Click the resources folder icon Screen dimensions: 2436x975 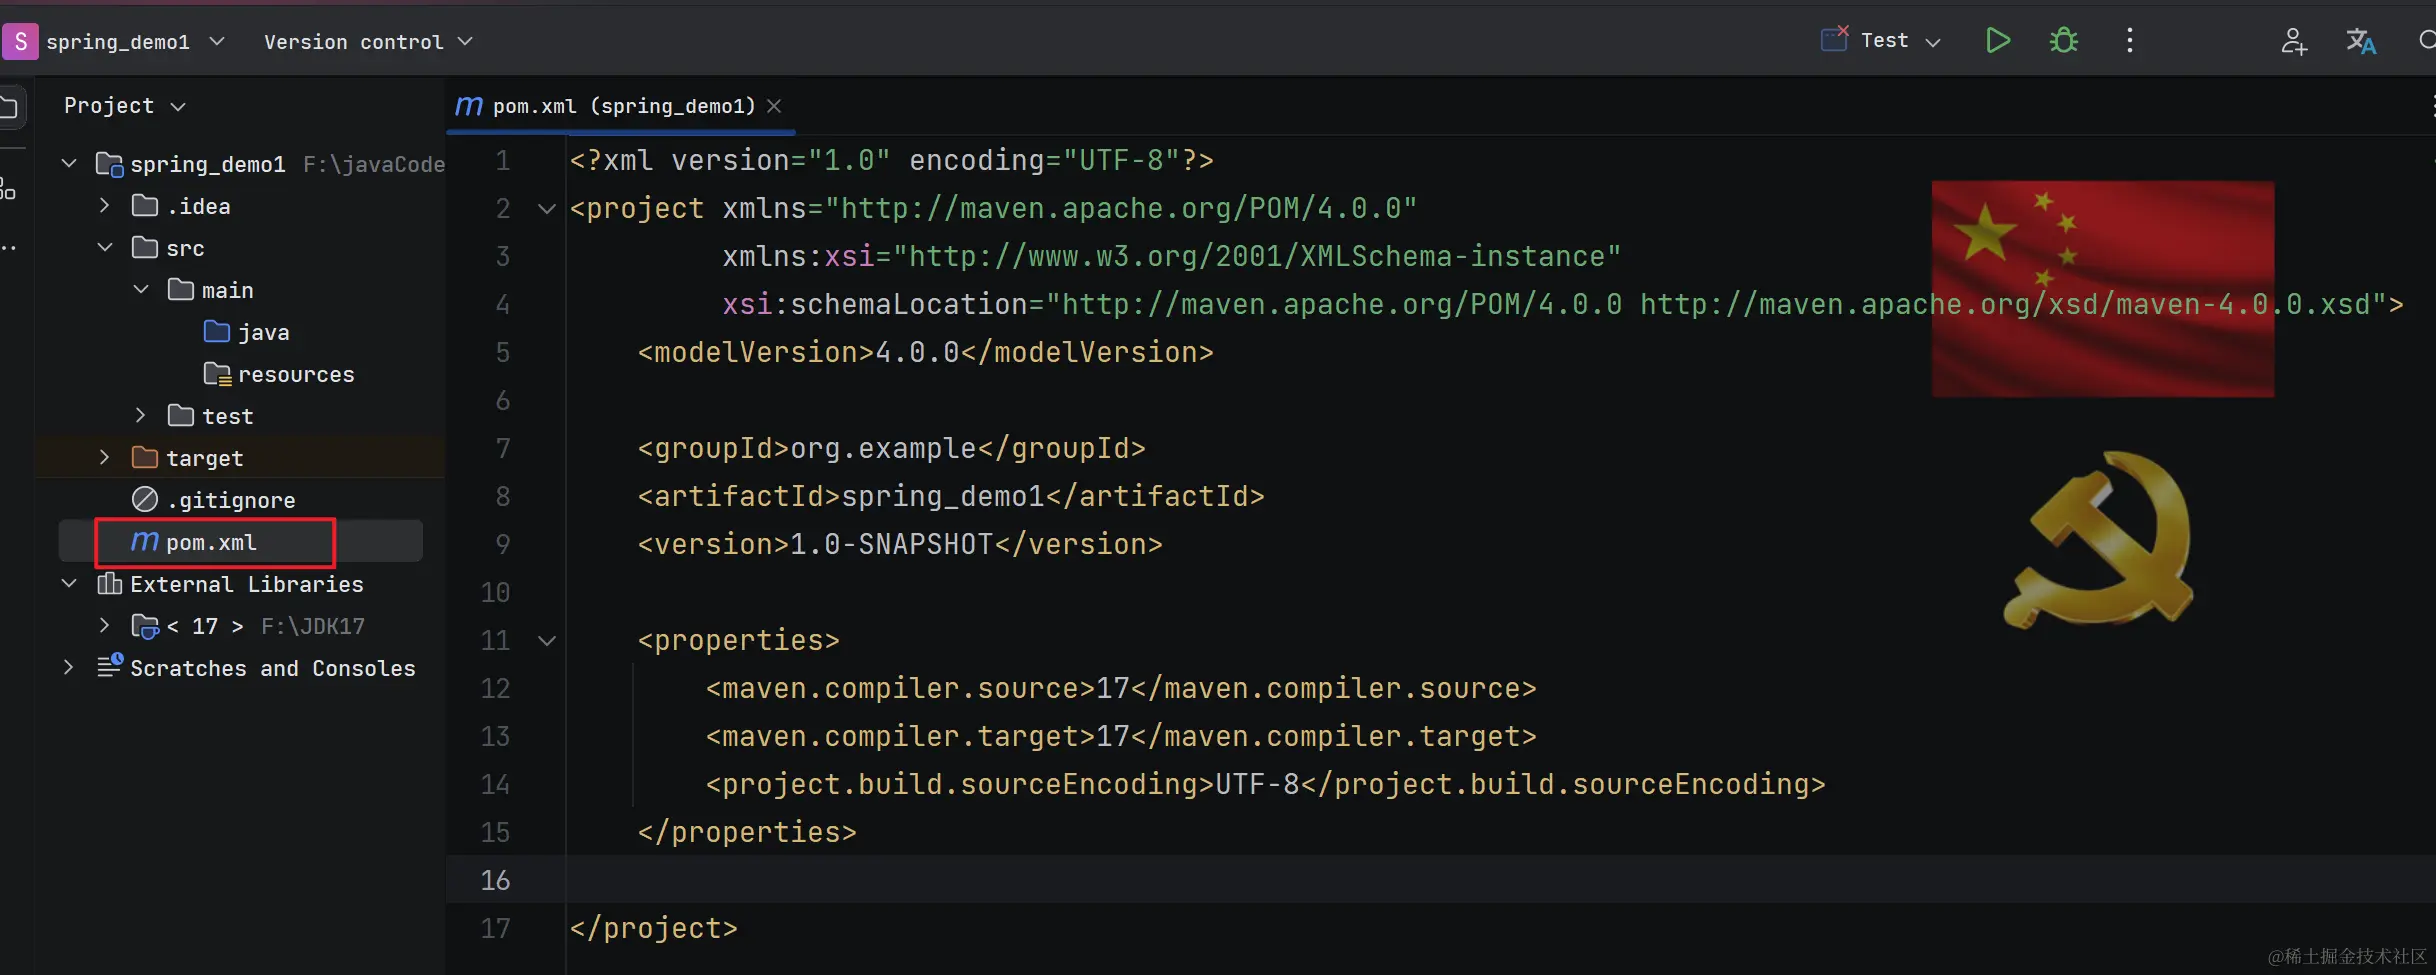point(217,374)
